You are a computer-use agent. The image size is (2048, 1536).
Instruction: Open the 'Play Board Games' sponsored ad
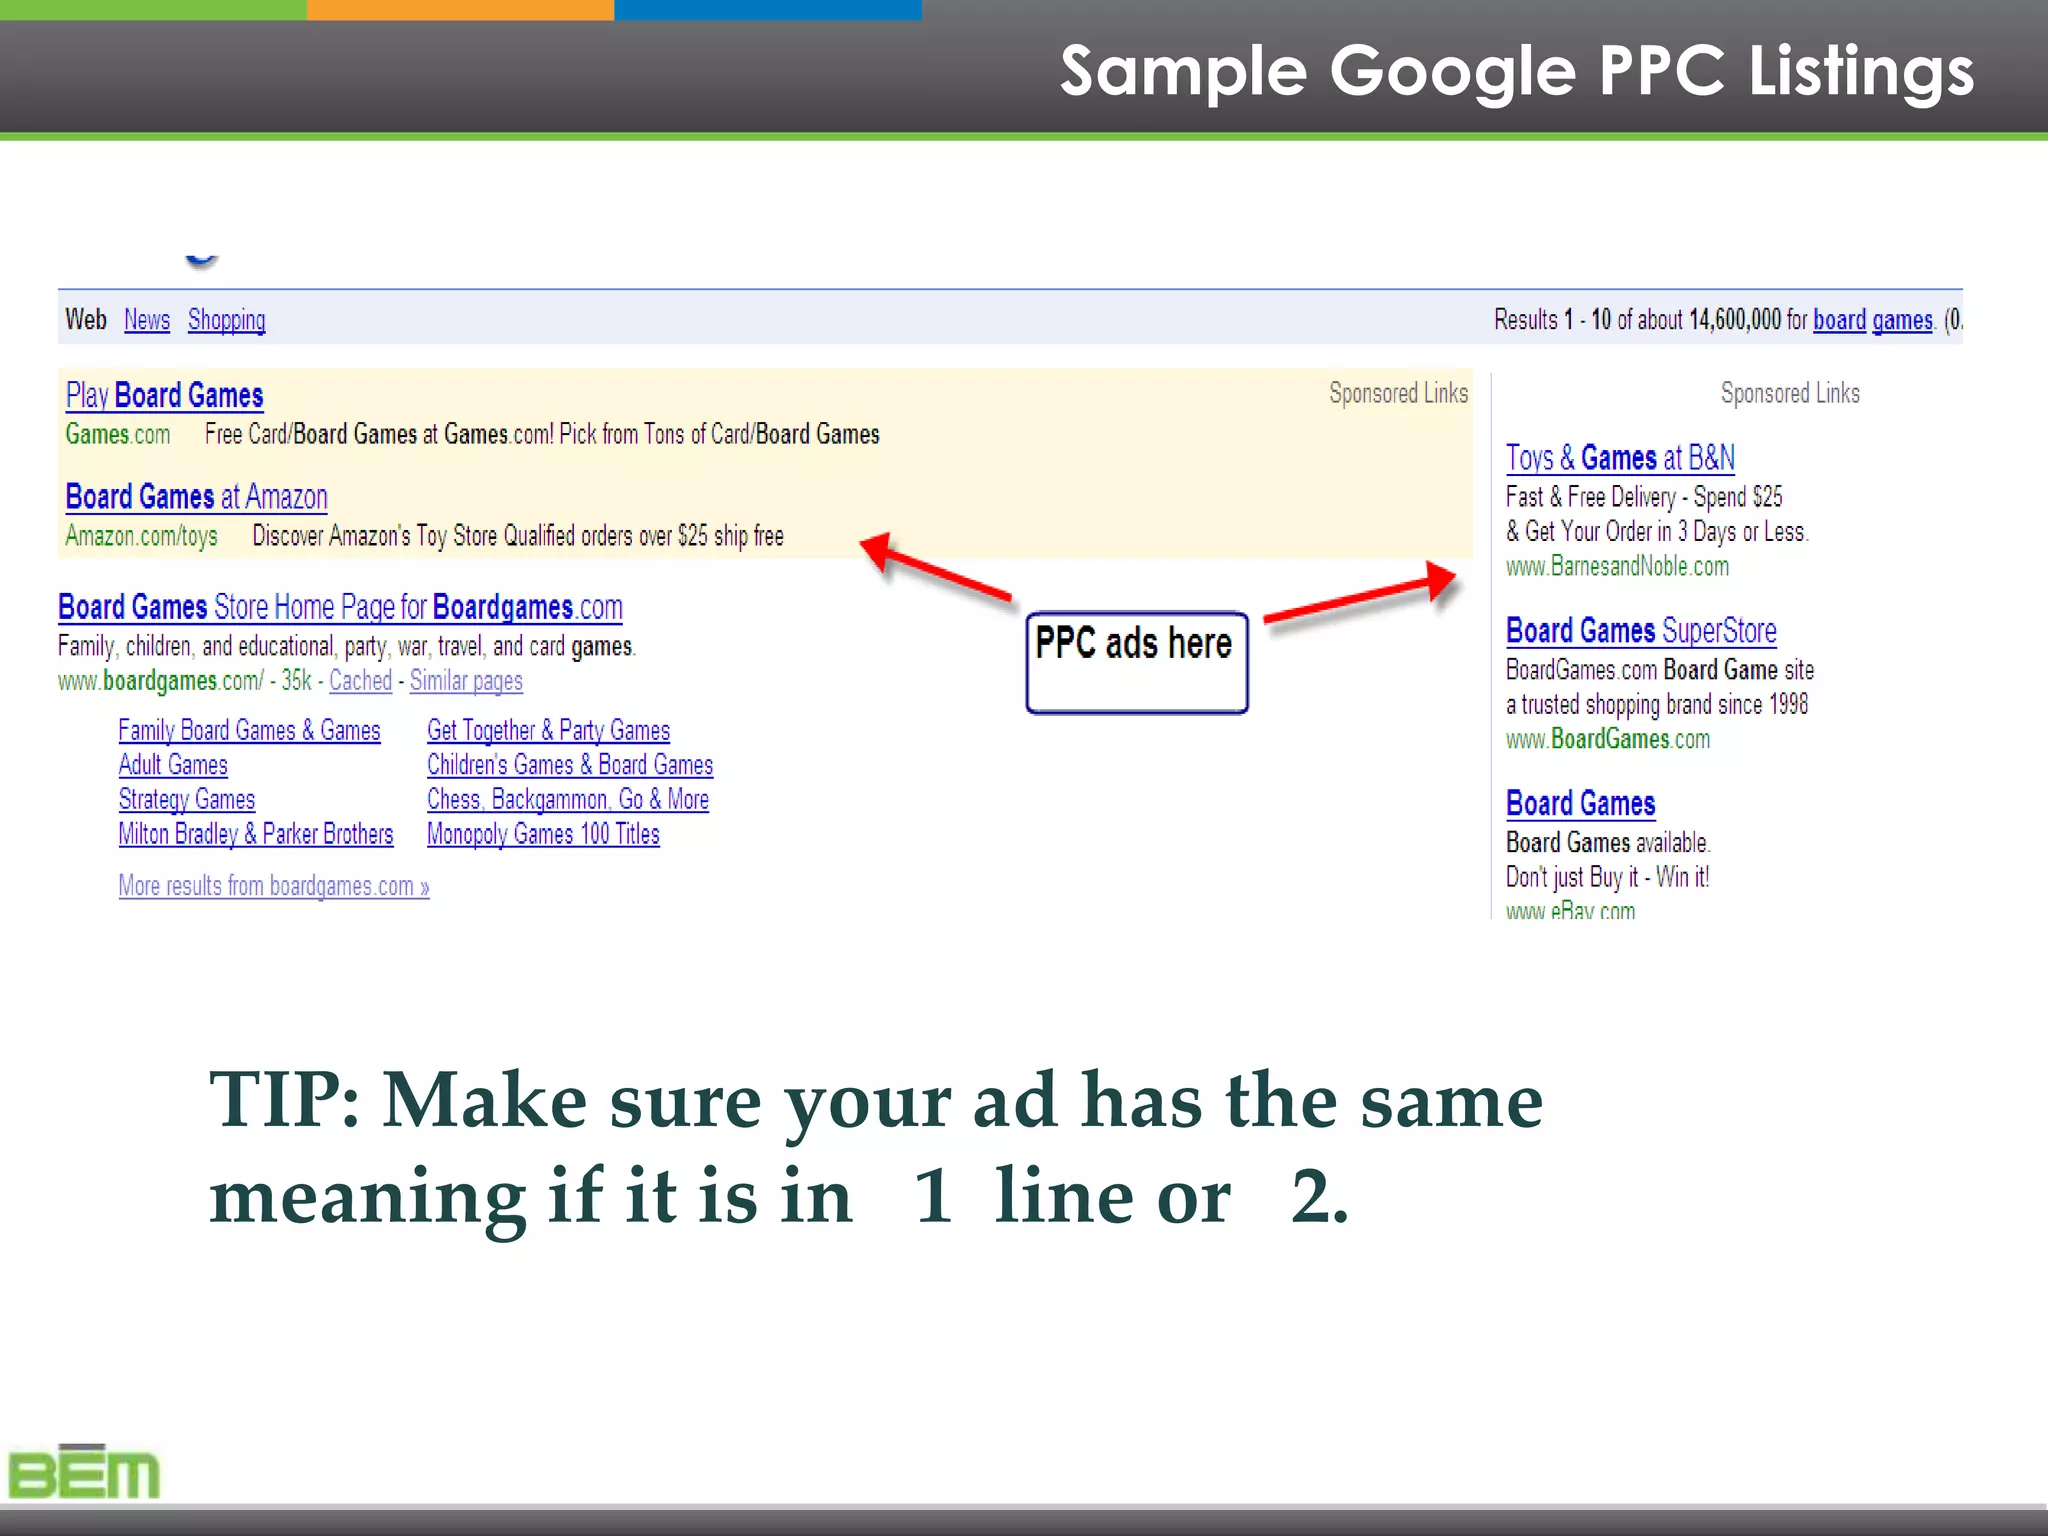point(165,396)
